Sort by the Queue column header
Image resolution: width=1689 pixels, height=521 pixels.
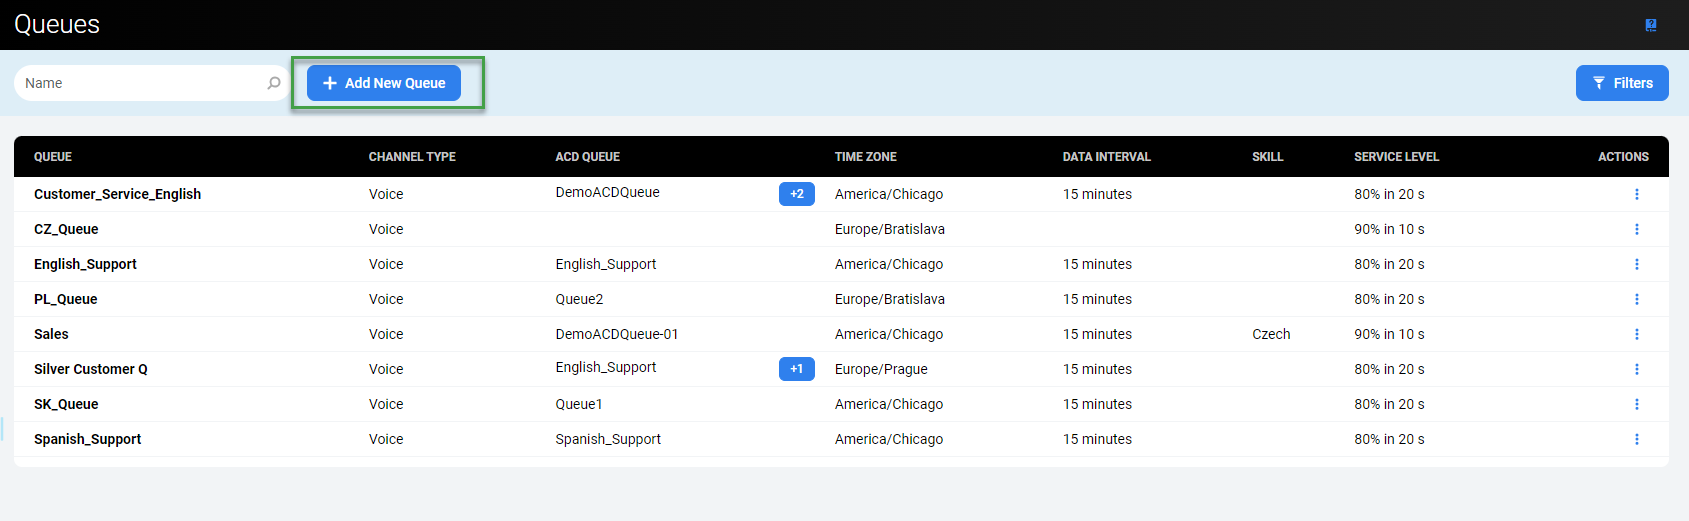pos(53,157)
